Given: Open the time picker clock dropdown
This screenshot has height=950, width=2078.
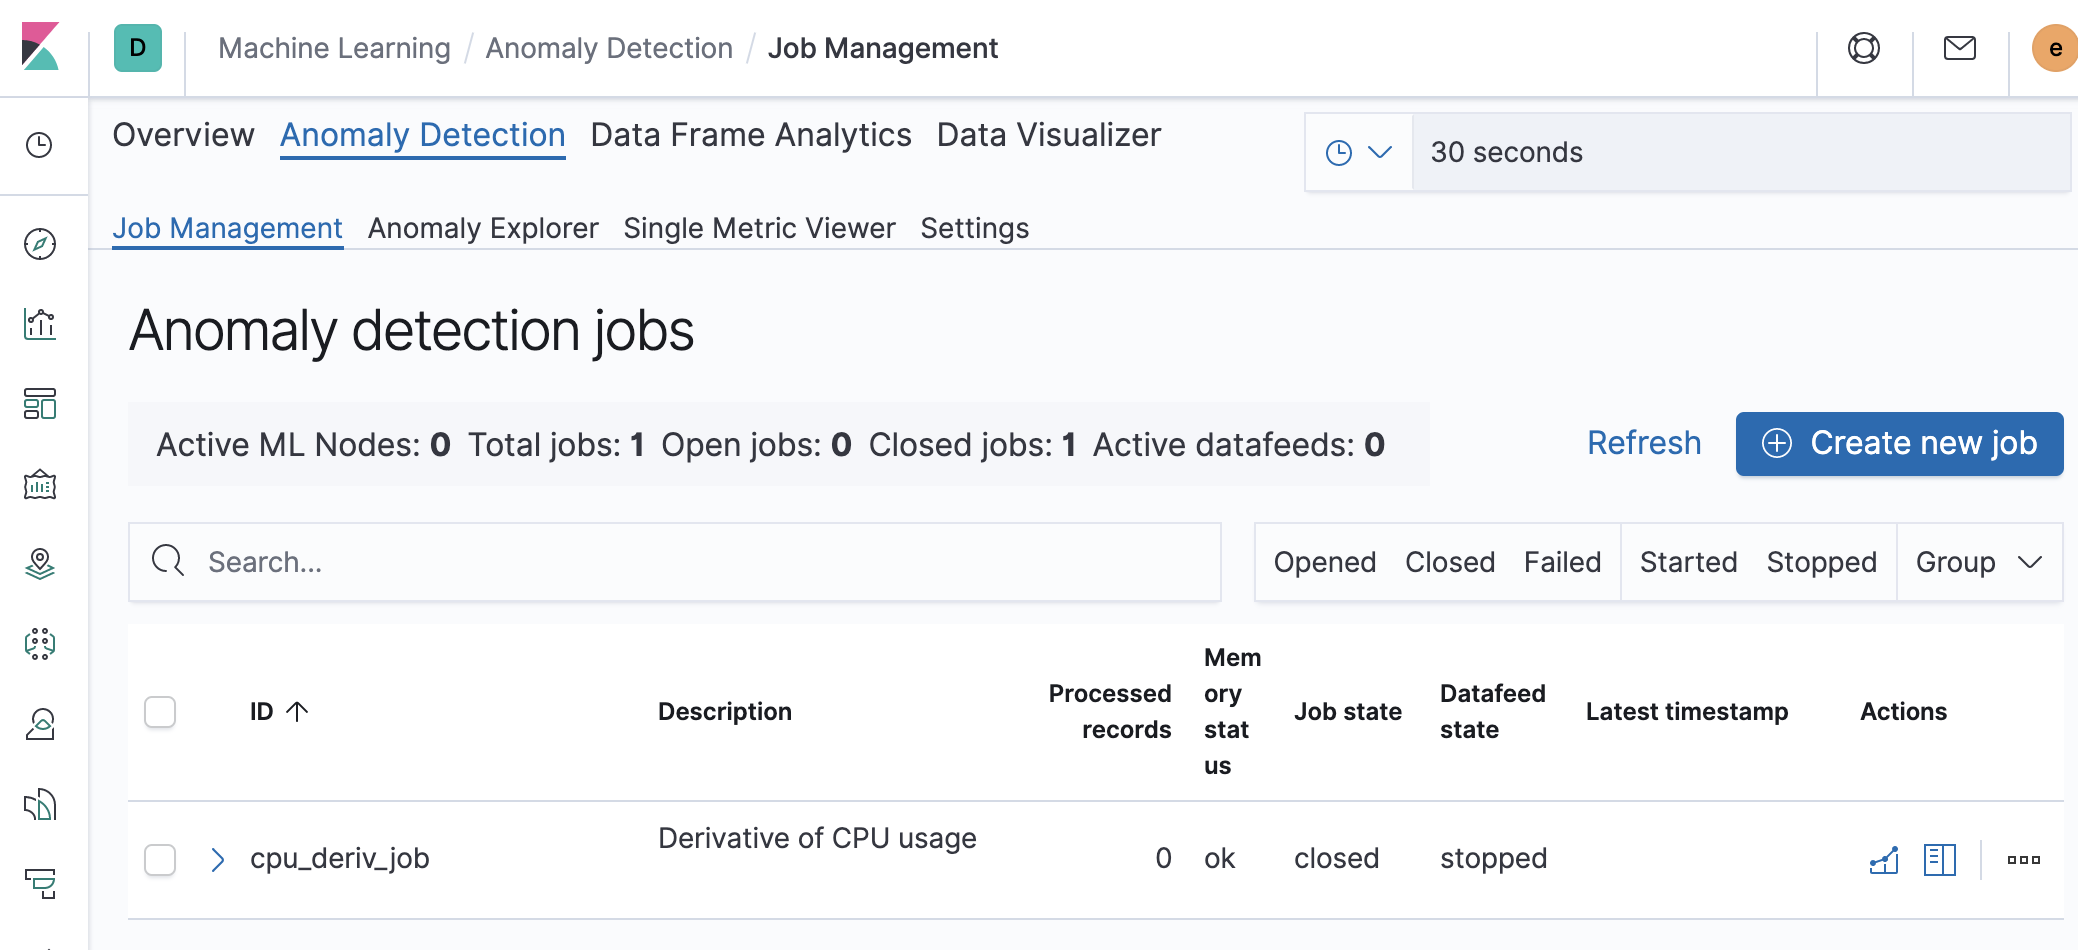Looking at the screenshot, I should [1357, 152].
